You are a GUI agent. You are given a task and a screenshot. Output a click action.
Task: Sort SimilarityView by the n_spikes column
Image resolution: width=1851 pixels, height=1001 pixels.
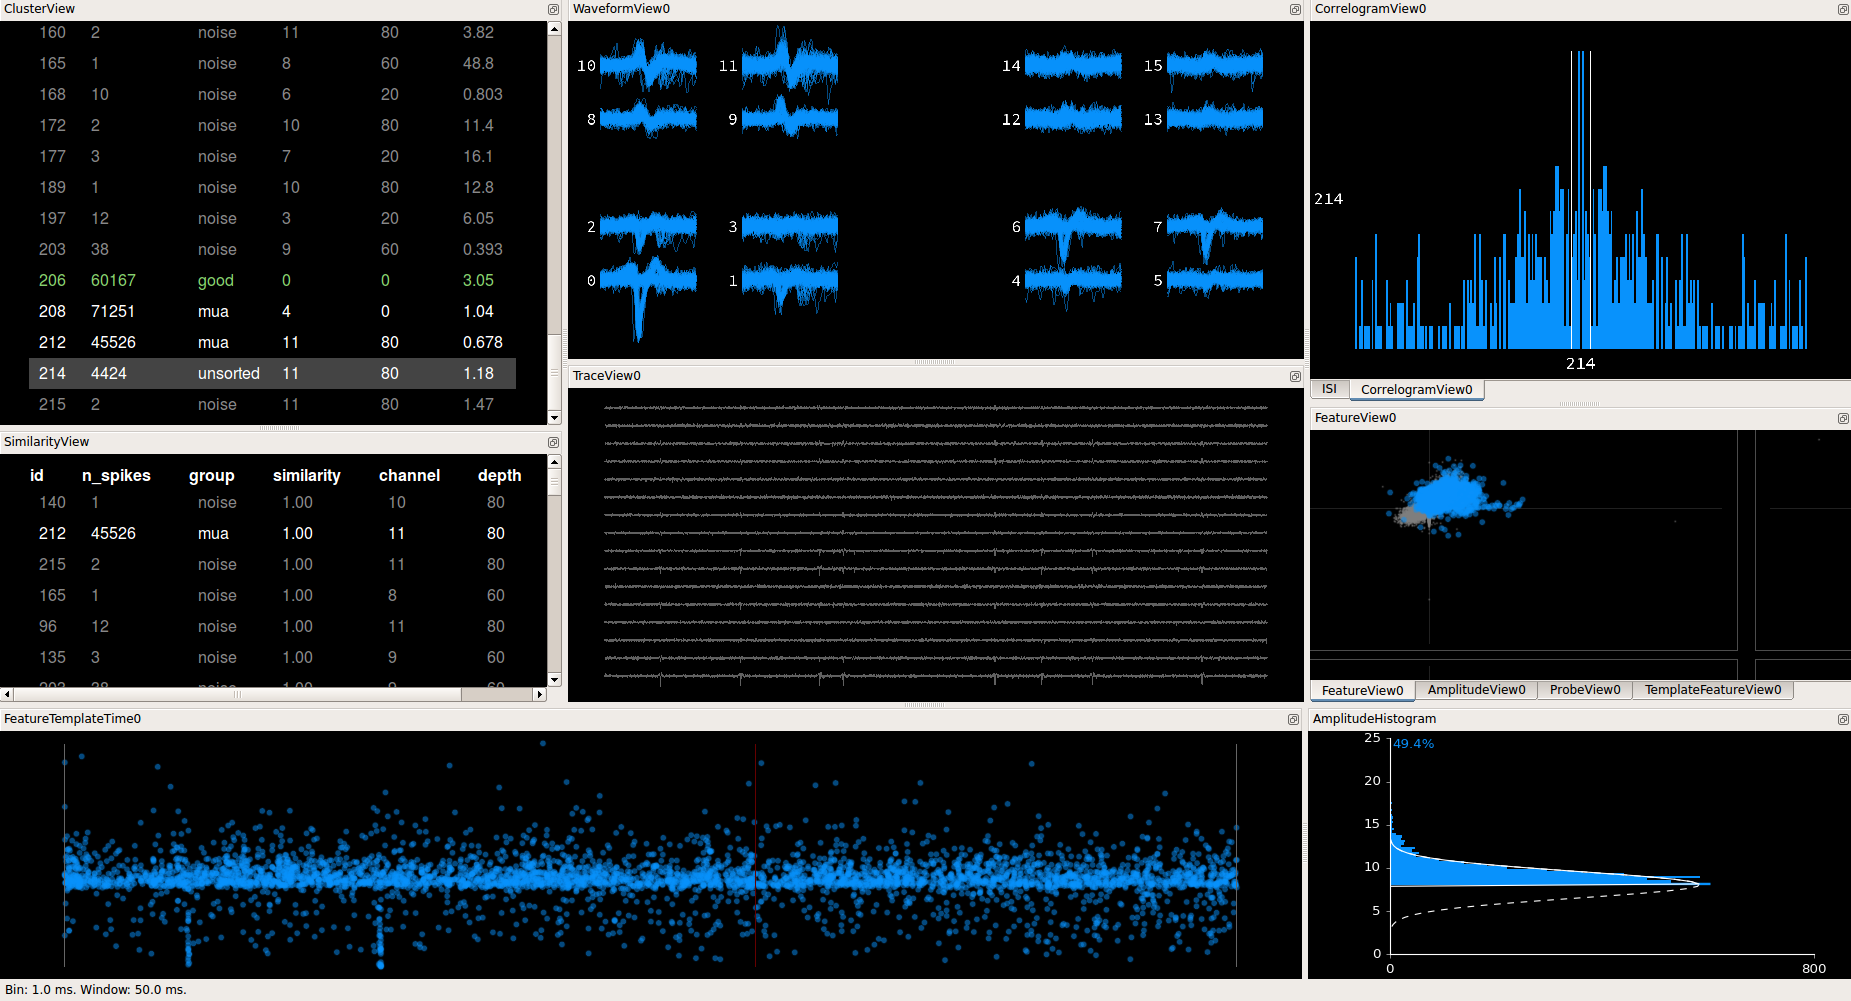[116, 475]
